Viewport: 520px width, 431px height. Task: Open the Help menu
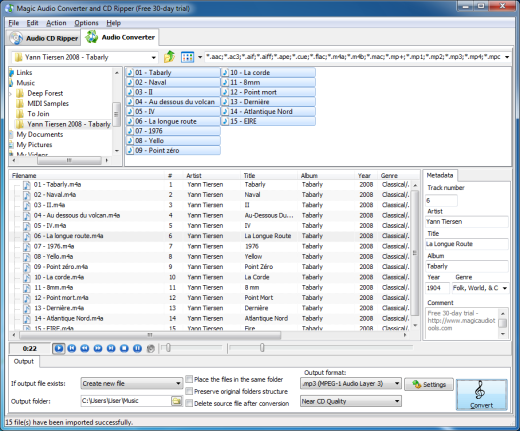[x=114, y=23]
